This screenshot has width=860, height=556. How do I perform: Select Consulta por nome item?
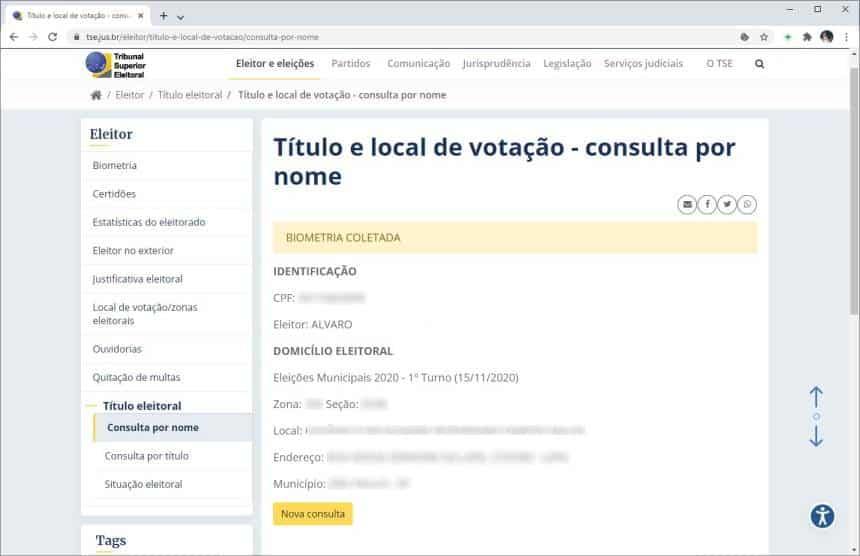point(173,427)
